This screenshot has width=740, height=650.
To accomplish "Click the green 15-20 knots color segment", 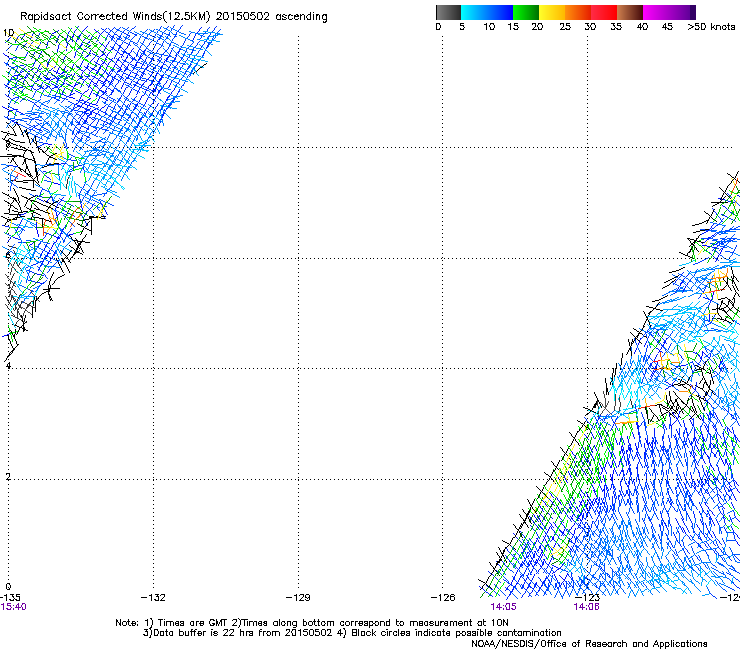I will point(526,12).
